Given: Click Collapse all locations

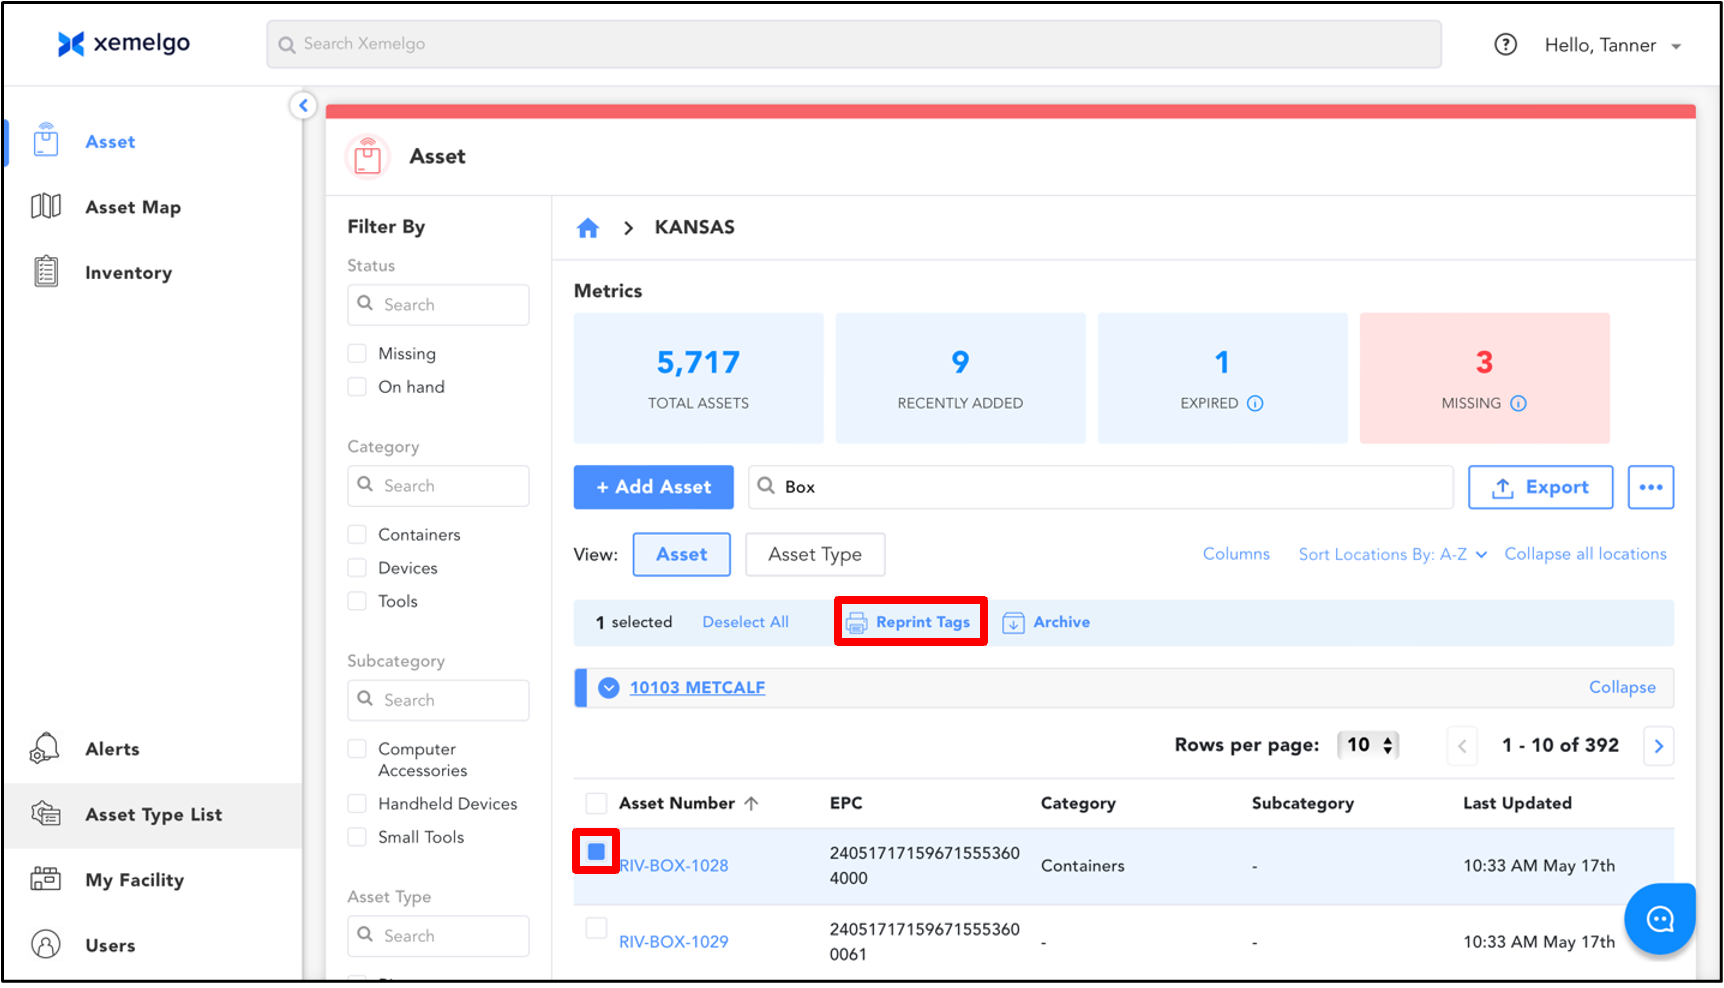Looking at the screenshot, I should (x=1585, y=554).
